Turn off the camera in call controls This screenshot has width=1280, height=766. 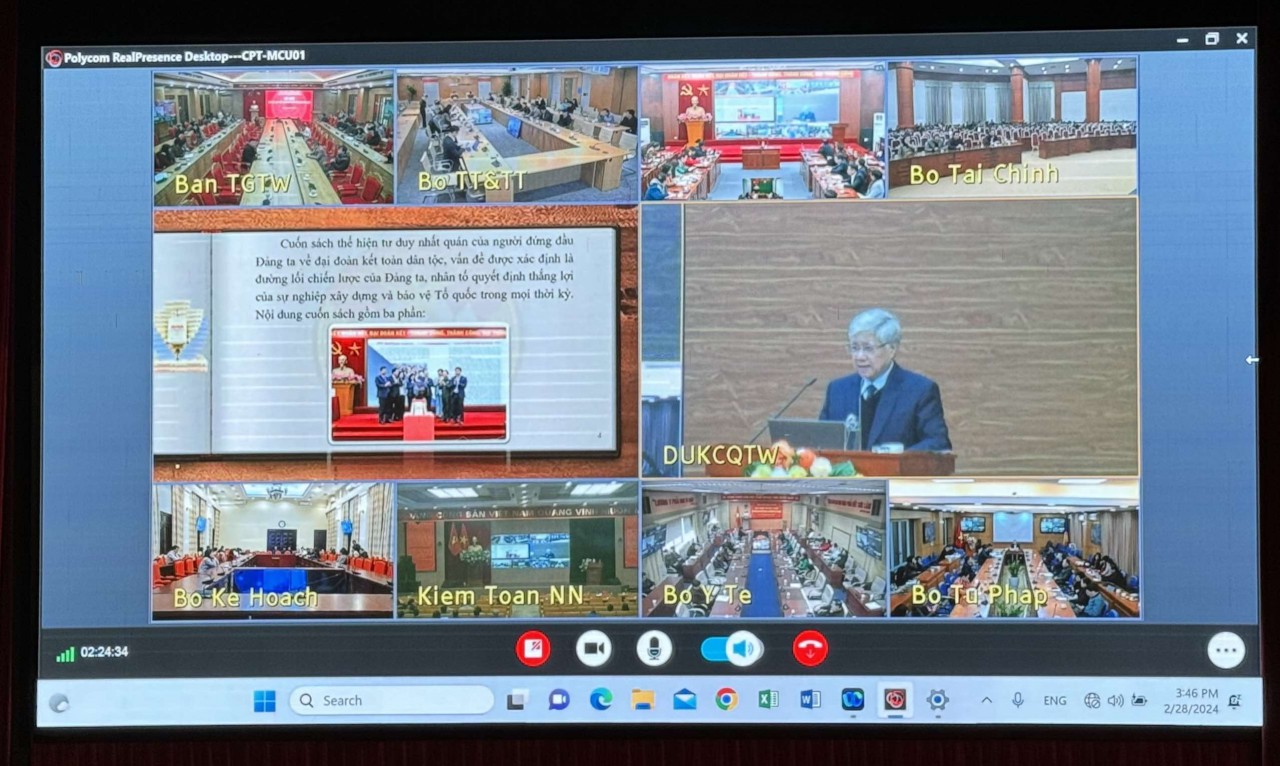pos(593,649)
